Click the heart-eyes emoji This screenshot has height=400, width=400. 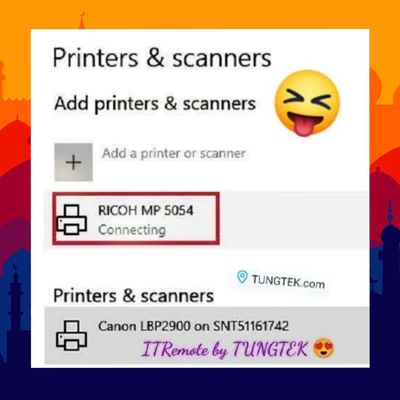coord(324,349)
